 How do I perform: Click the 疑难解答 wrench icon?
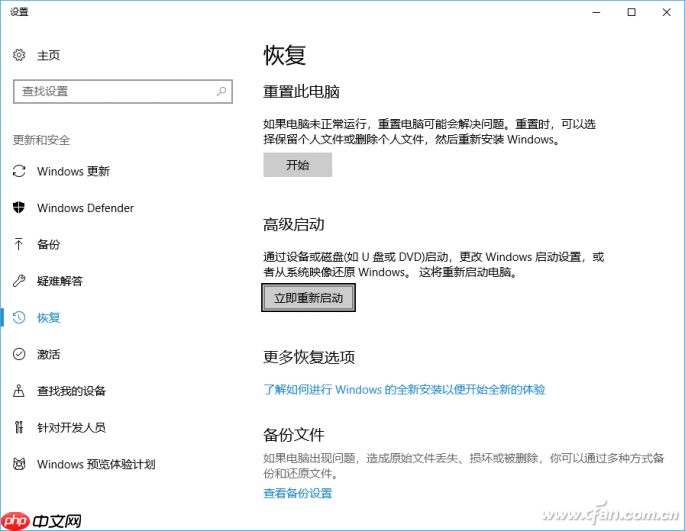click(x=19, y=281)
